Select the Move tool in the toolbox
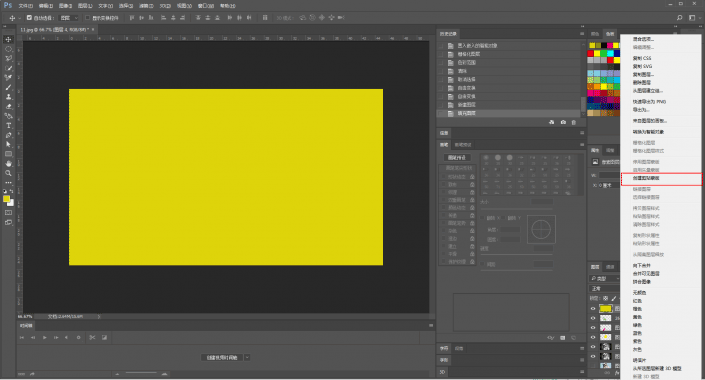The width and height of the screenshot is (705, 380). click(x=8, y=40)
